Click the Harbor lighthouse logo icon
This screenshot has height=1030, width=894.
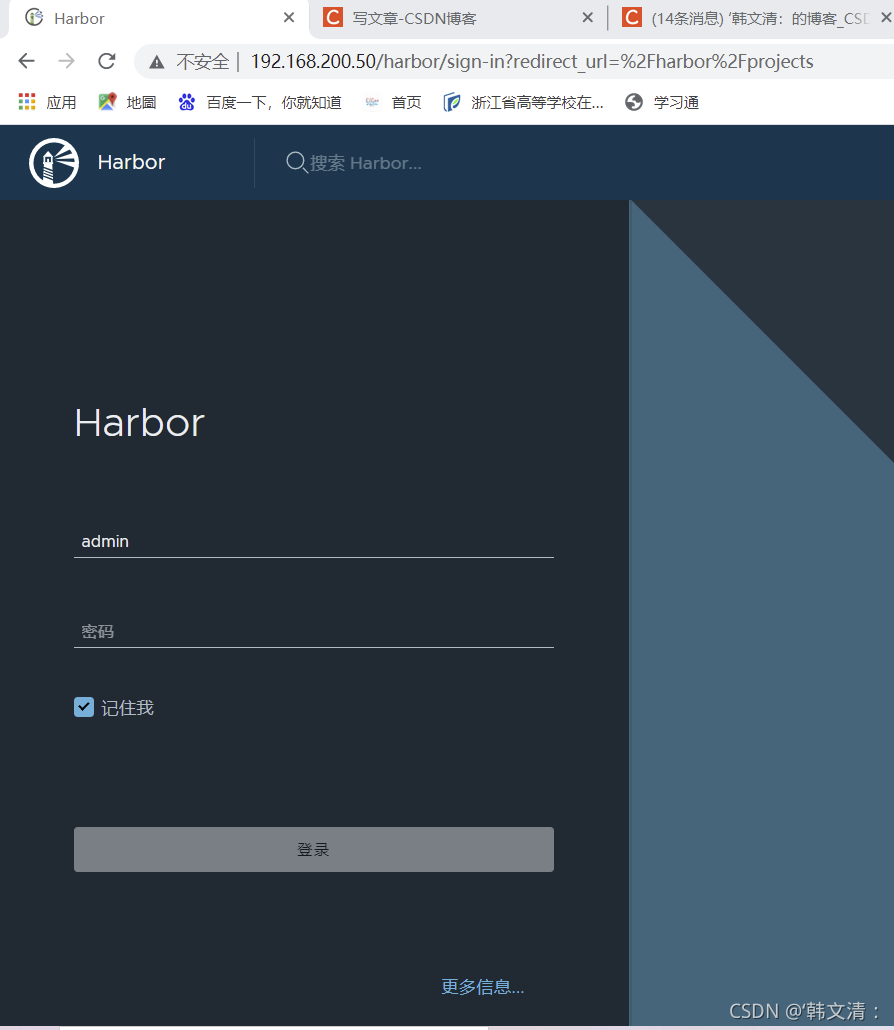tap(54, 162)
